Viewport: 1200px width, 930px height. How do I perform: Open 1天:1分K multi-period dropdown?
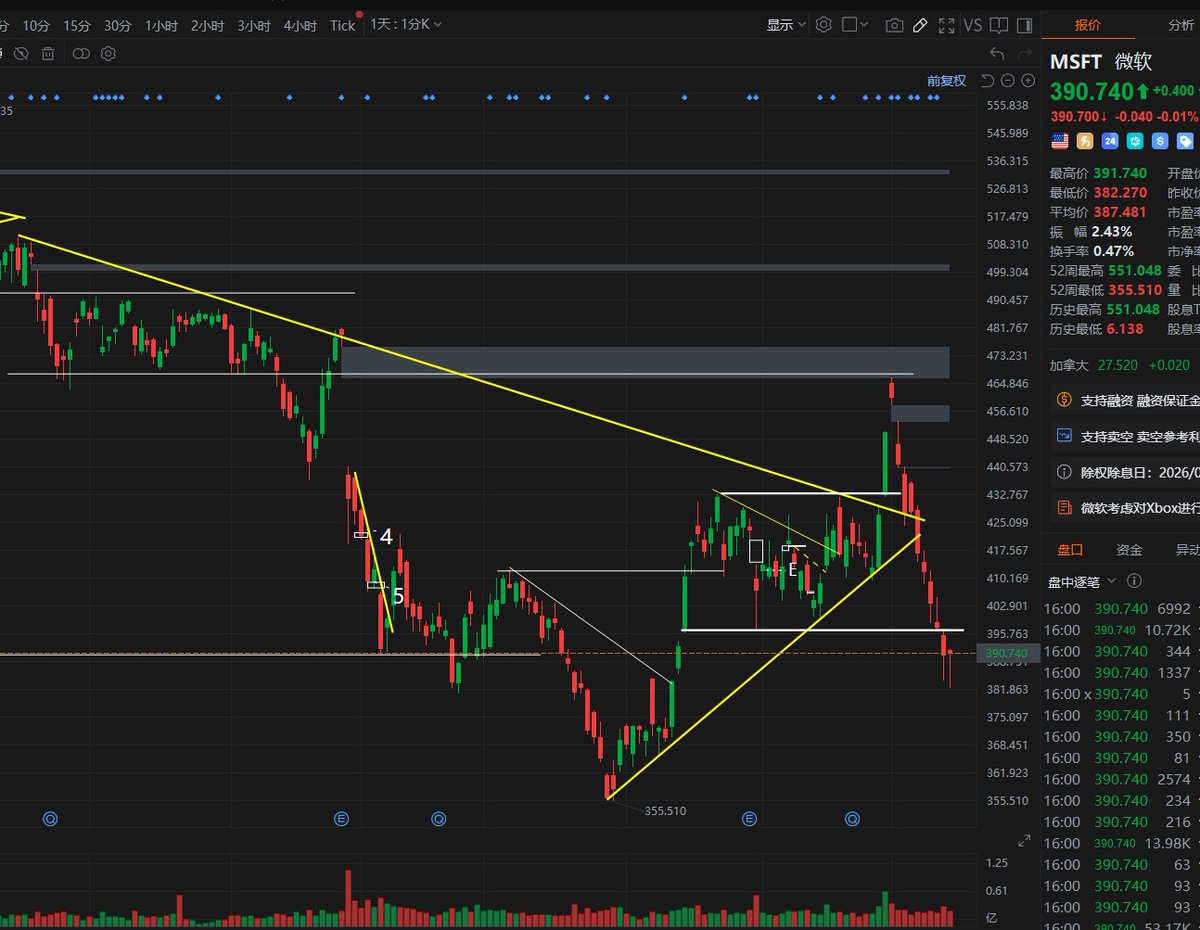pos(406,24)
